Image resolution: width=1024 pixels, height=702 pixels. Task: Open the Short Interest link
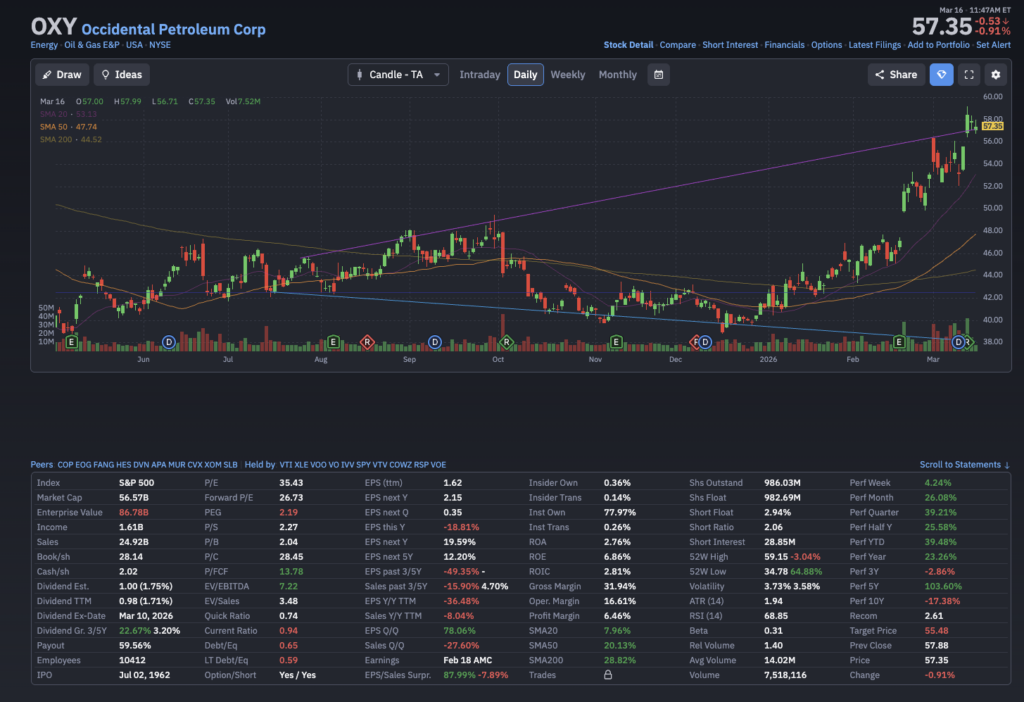click(x=729, y=45)
